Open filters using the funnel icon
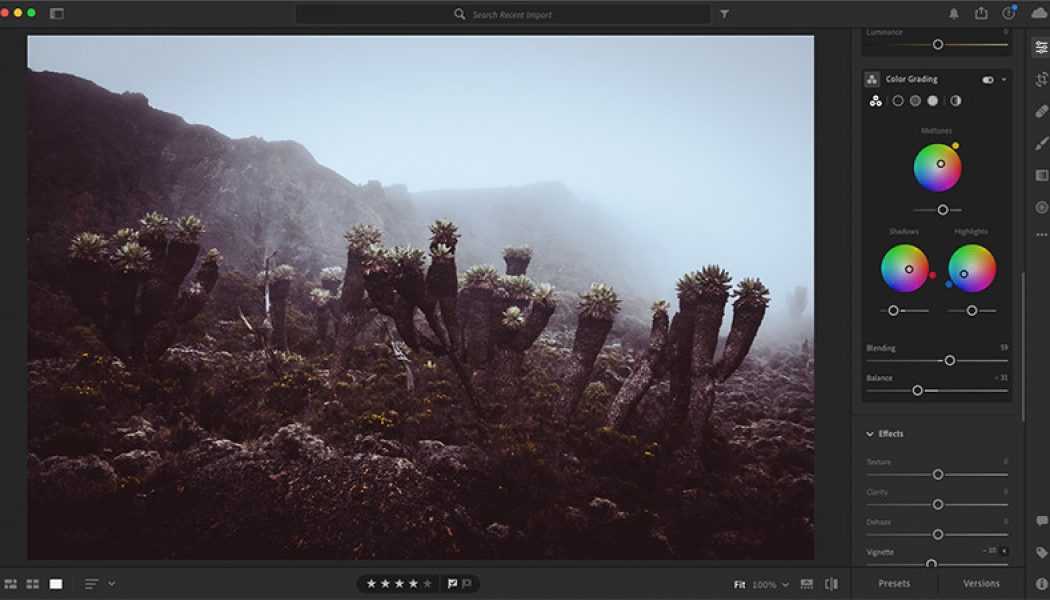The image size is (1050, 600). pos(723,14)
